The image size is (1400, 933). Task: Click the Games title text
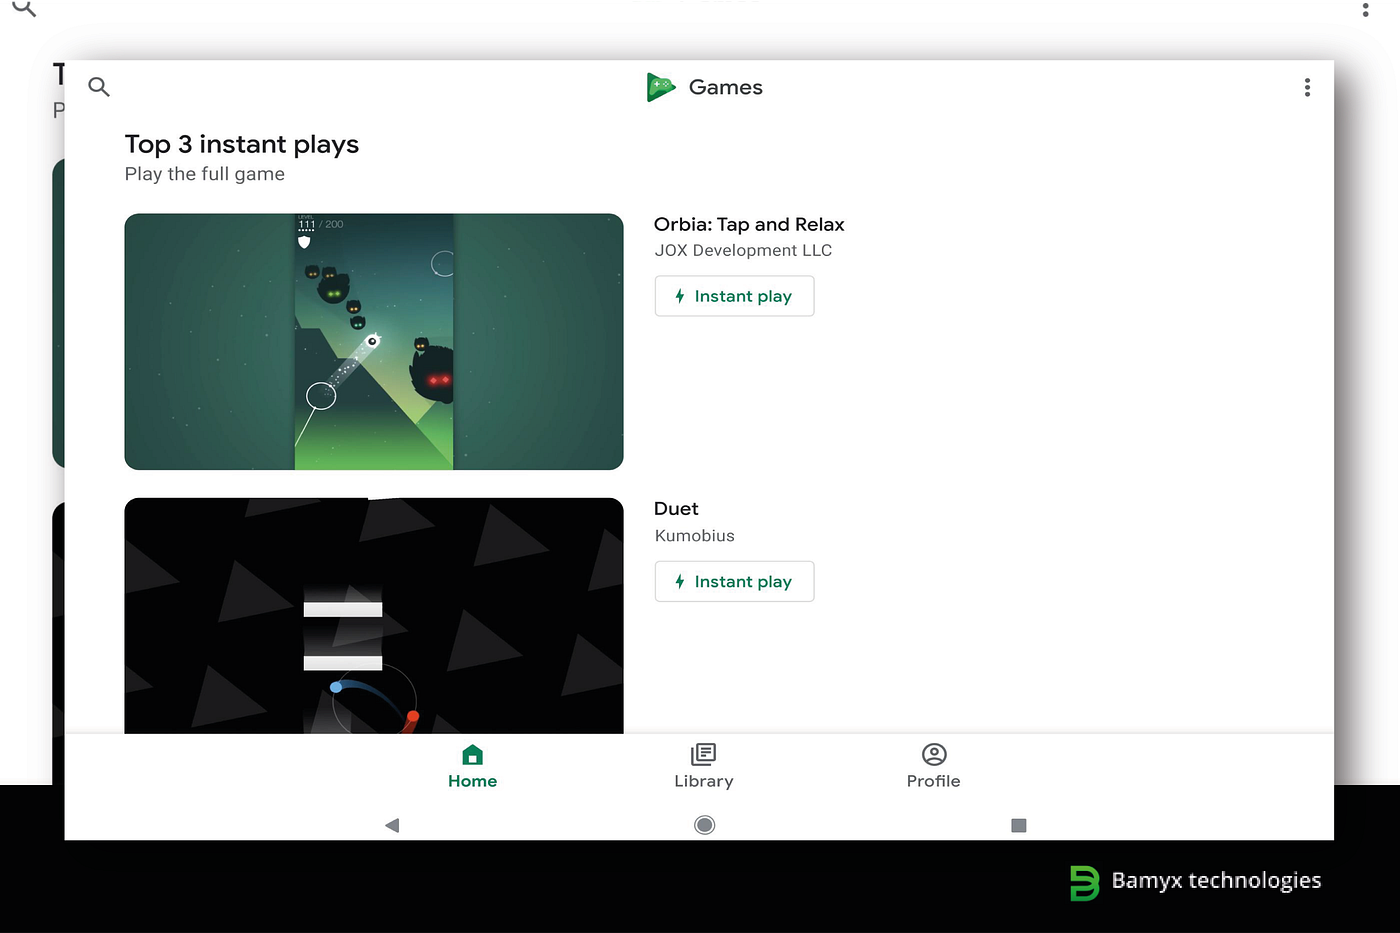(726, 88)
